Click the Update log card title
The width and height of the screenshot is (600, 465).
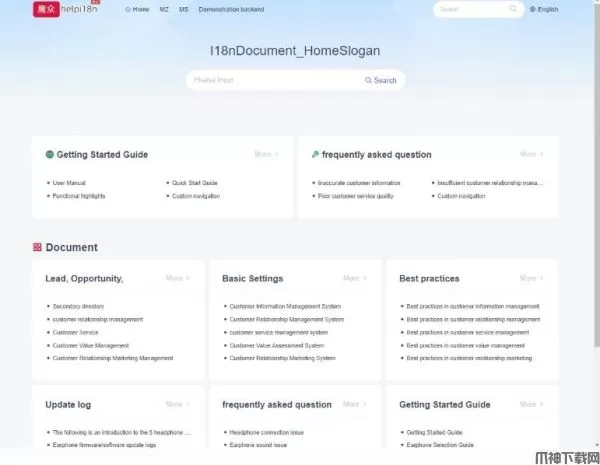pos(68,405)
